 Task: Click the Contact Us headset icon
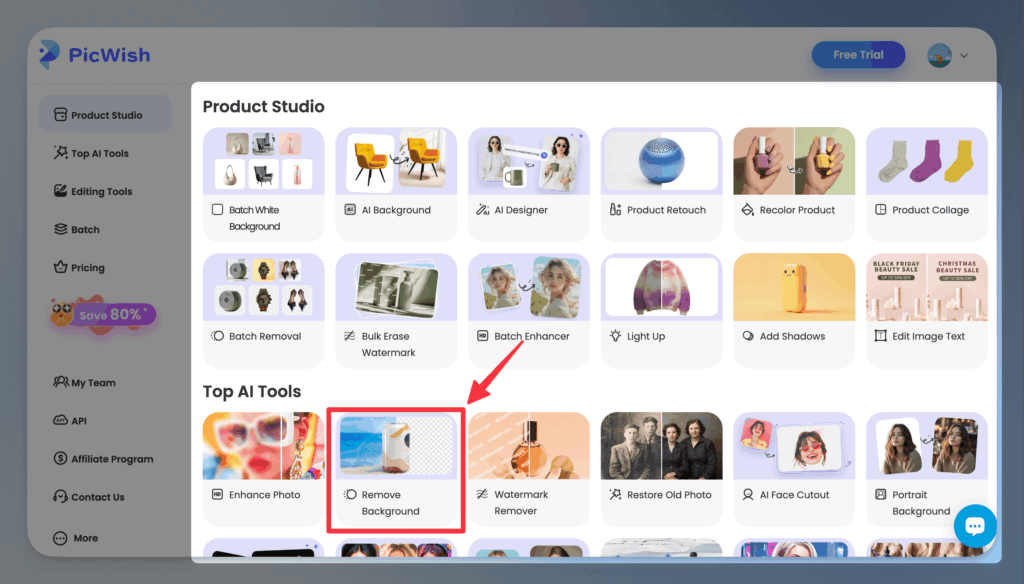click(x=60, y=497)
